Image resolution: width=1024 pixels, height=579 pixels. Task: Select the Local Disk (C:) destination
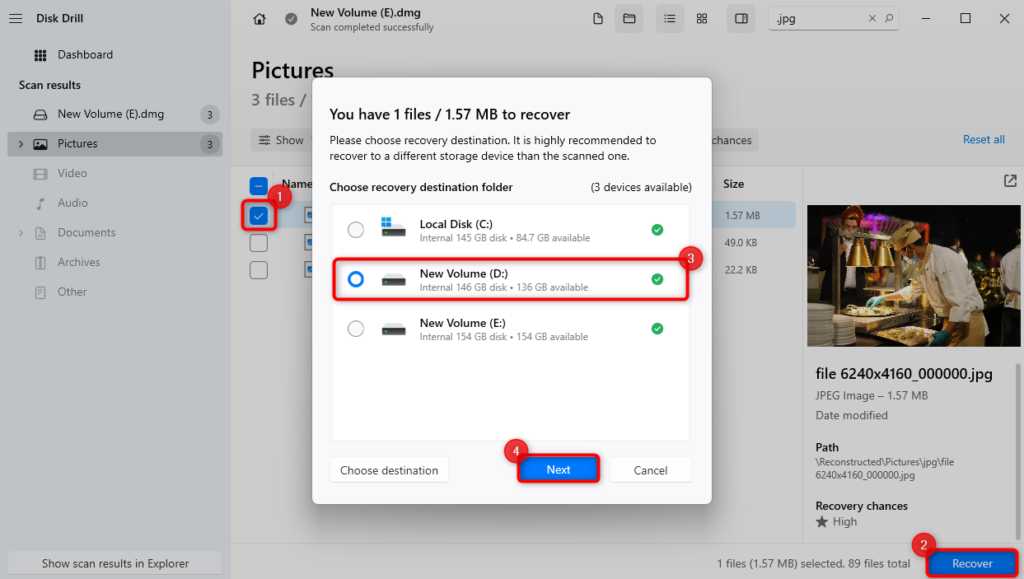[x=356, y=229]
